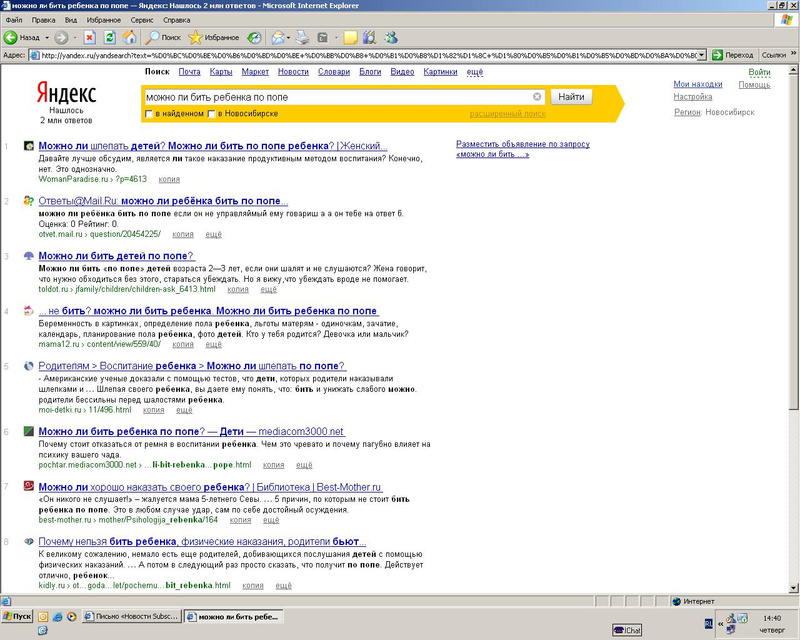Open the Back button history dropdown arrow

click(x=49, y=37)
